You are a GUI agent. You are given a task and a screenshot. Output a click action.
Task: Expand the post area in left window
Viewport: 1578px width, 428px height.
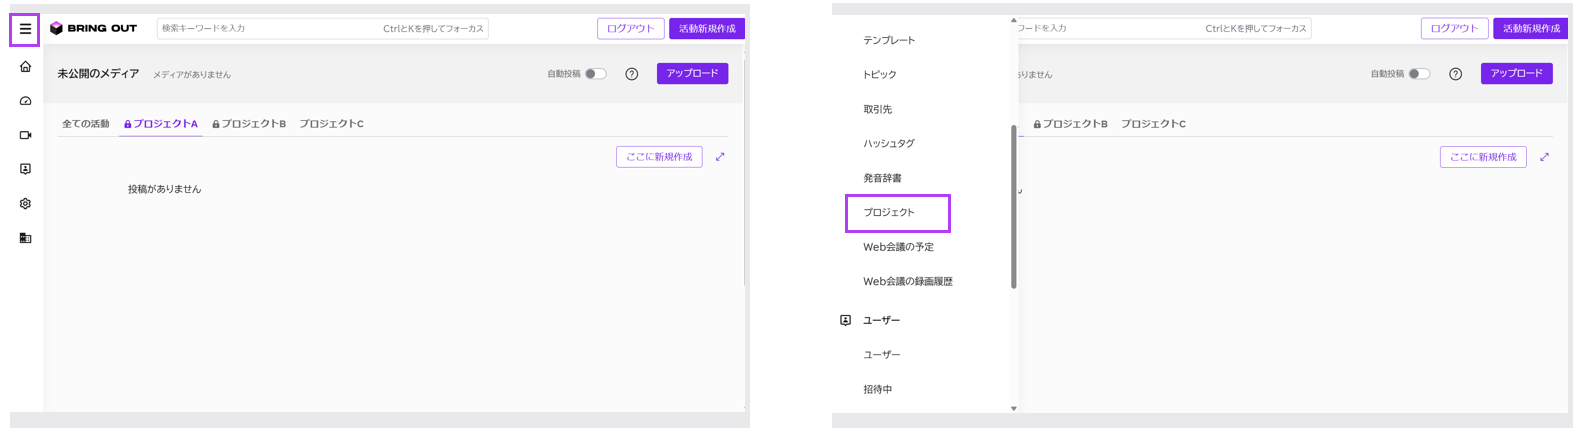click(x=720, y=157)
